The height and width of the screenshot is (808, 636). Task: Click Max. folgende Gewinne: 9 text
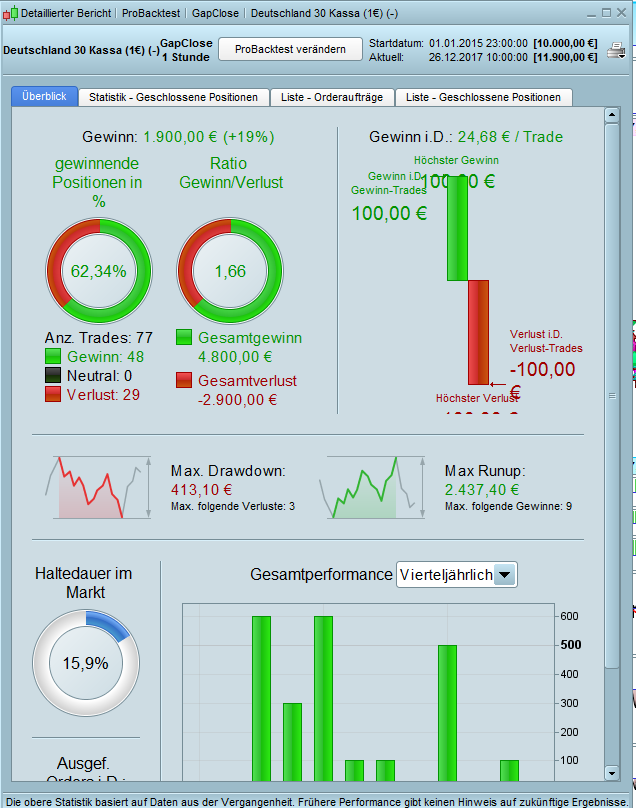(508, 507)
